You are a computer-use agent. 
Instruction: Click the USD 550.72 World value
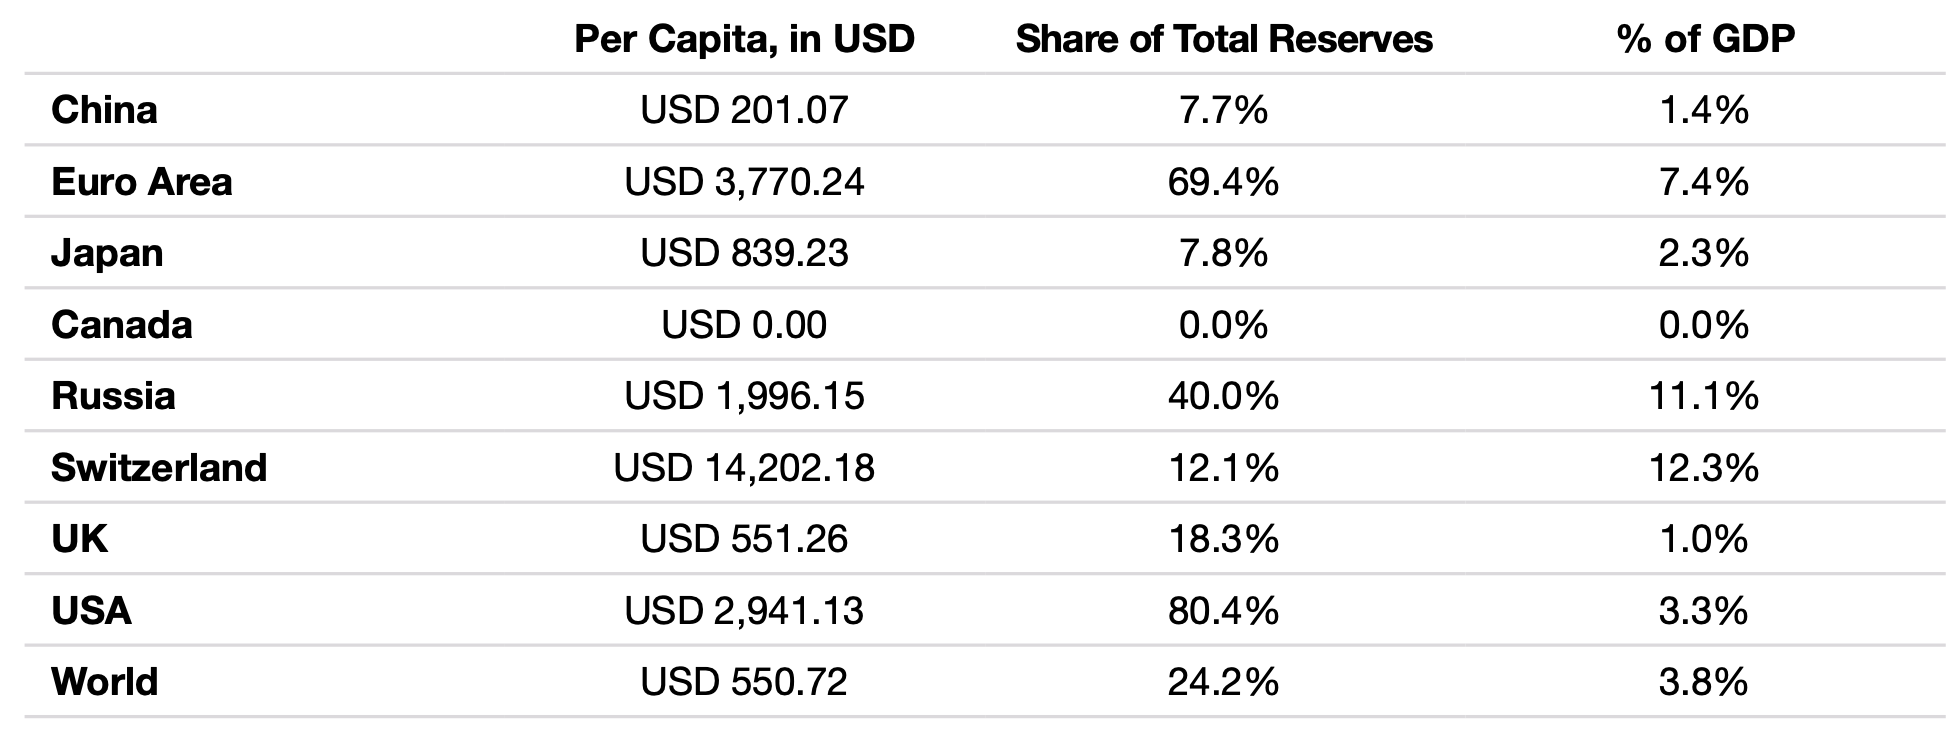(x=744, y=682)
